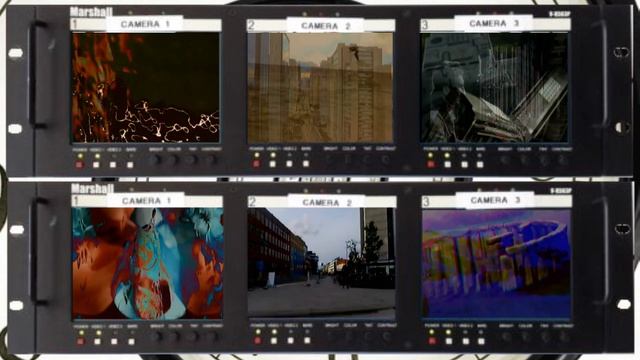Adjust COLOR knob on bottom rack Camera 3
The height and width of the screenshot is (360, 640).
point(525,337)
